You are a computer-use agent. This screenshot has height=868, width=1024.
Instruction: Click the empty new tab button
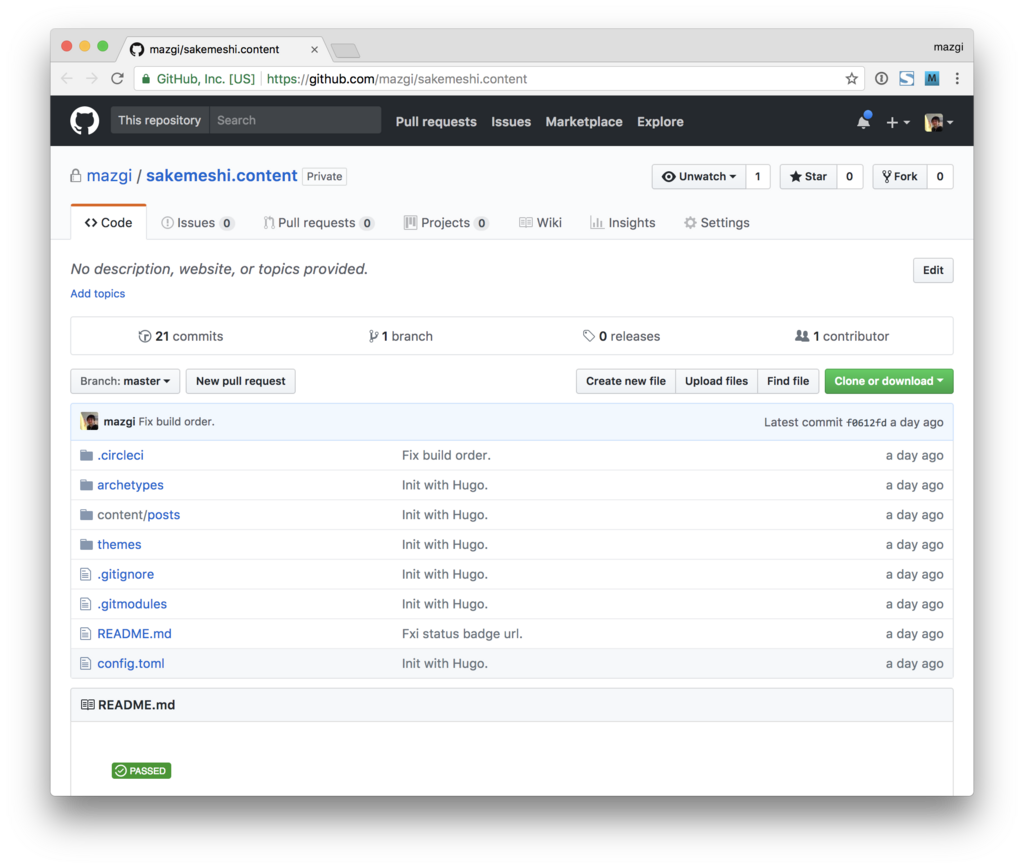click(x=345, y=50)
